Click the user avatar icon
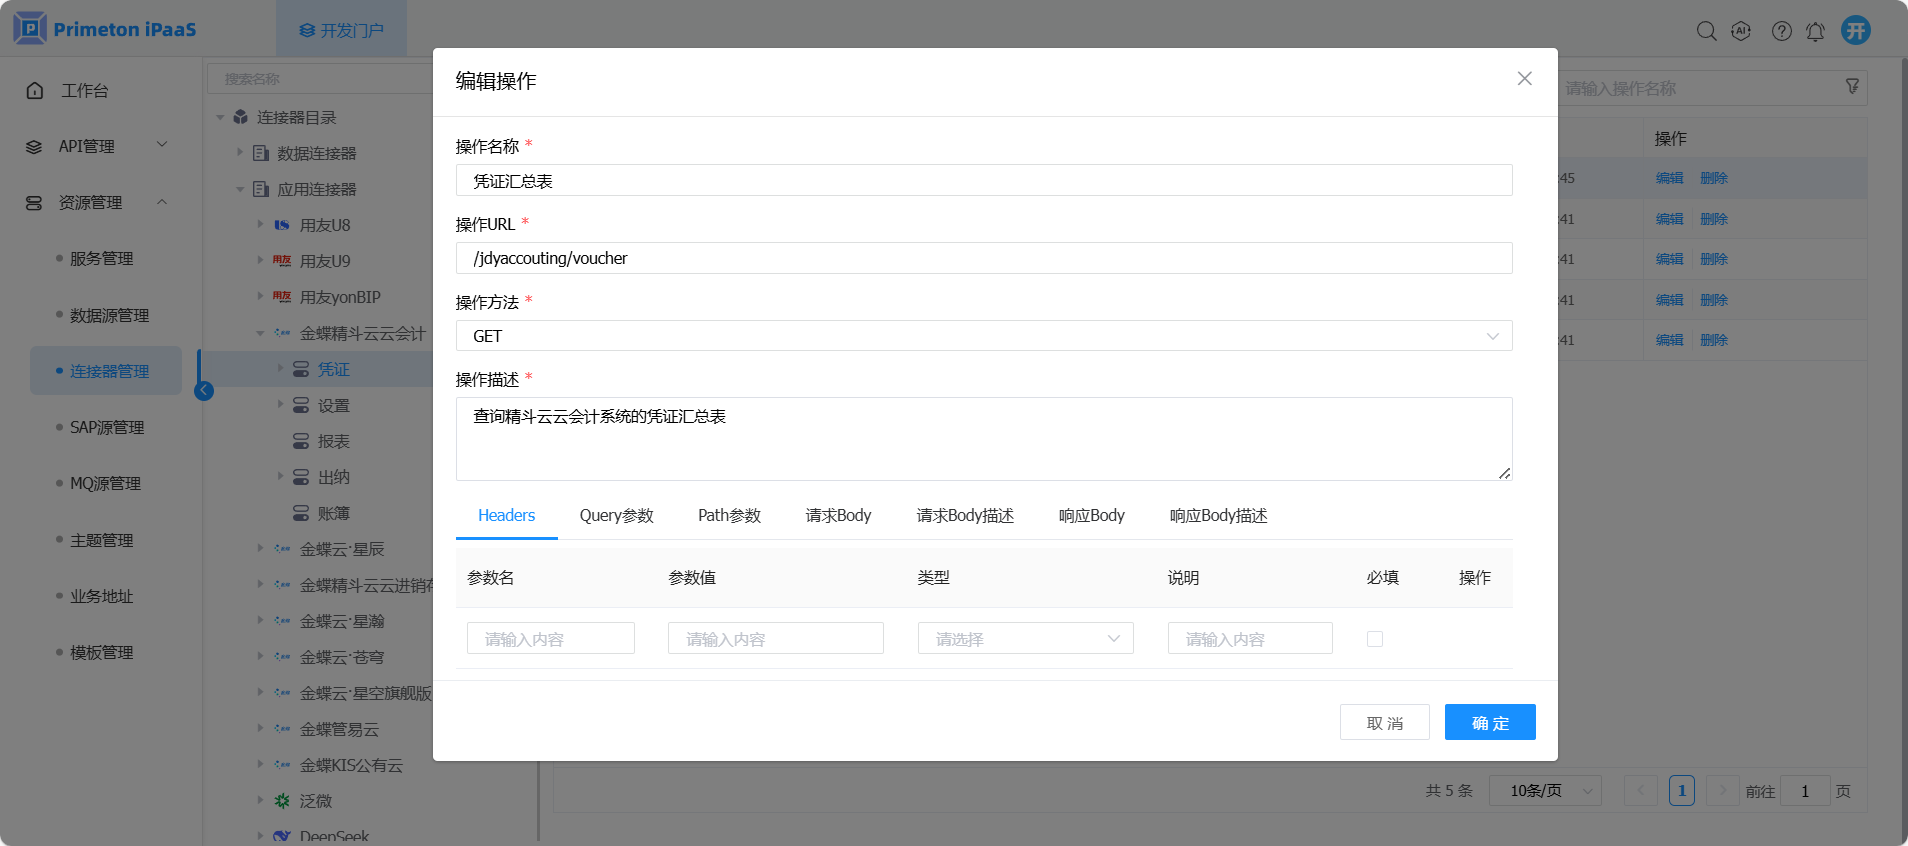Image resolution: width=1908 pixels, height=846 pixels. (x=1855, y=30)
